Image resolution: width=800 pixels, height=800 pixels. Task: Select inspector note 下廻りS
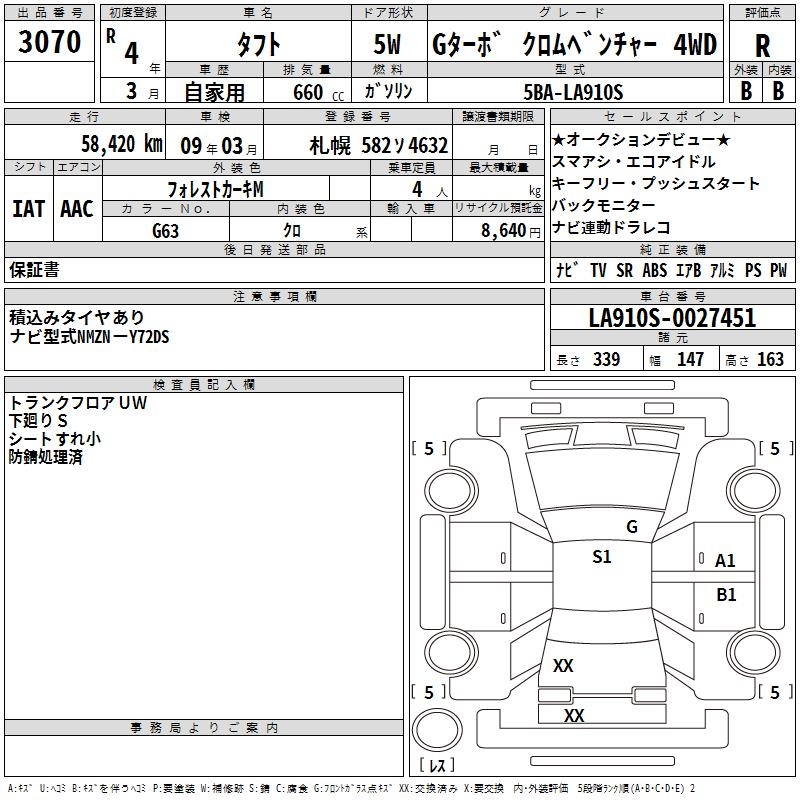click(38, 420)
